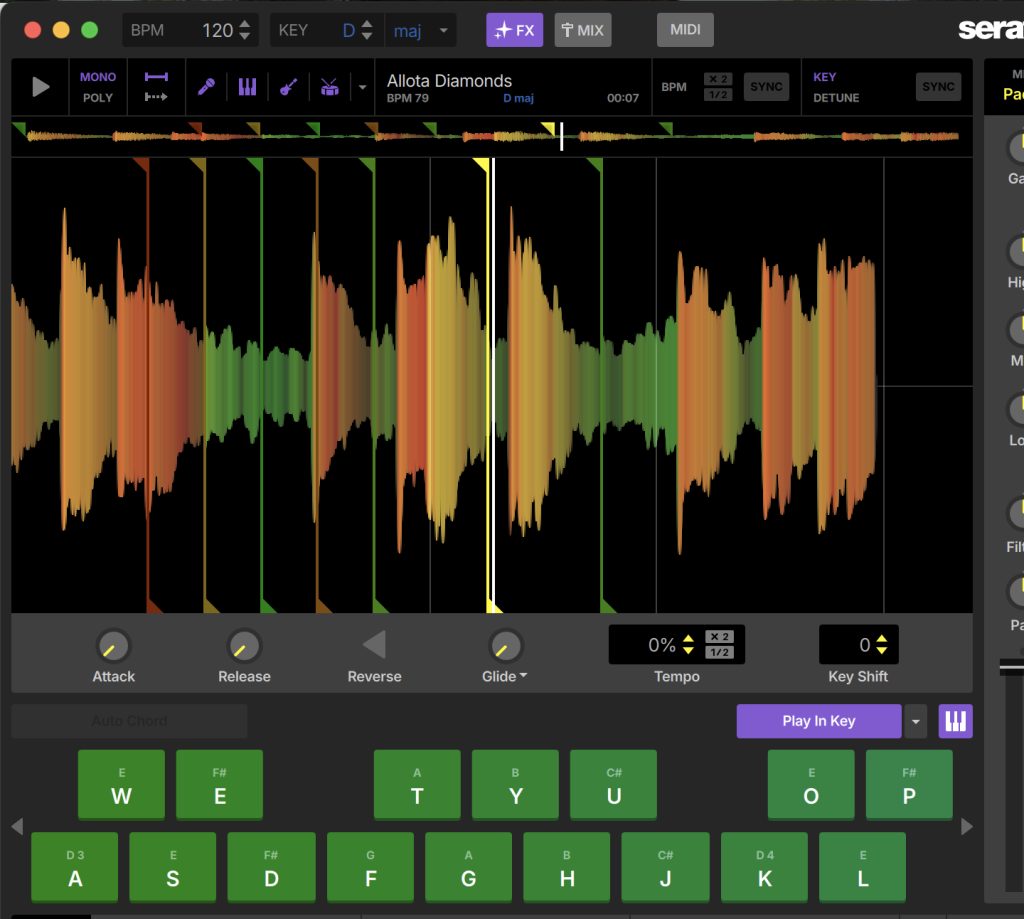Viewport: 1024px width, 919px height.
Task: Toggle the FX panel button
Action: tap(514, 30)
